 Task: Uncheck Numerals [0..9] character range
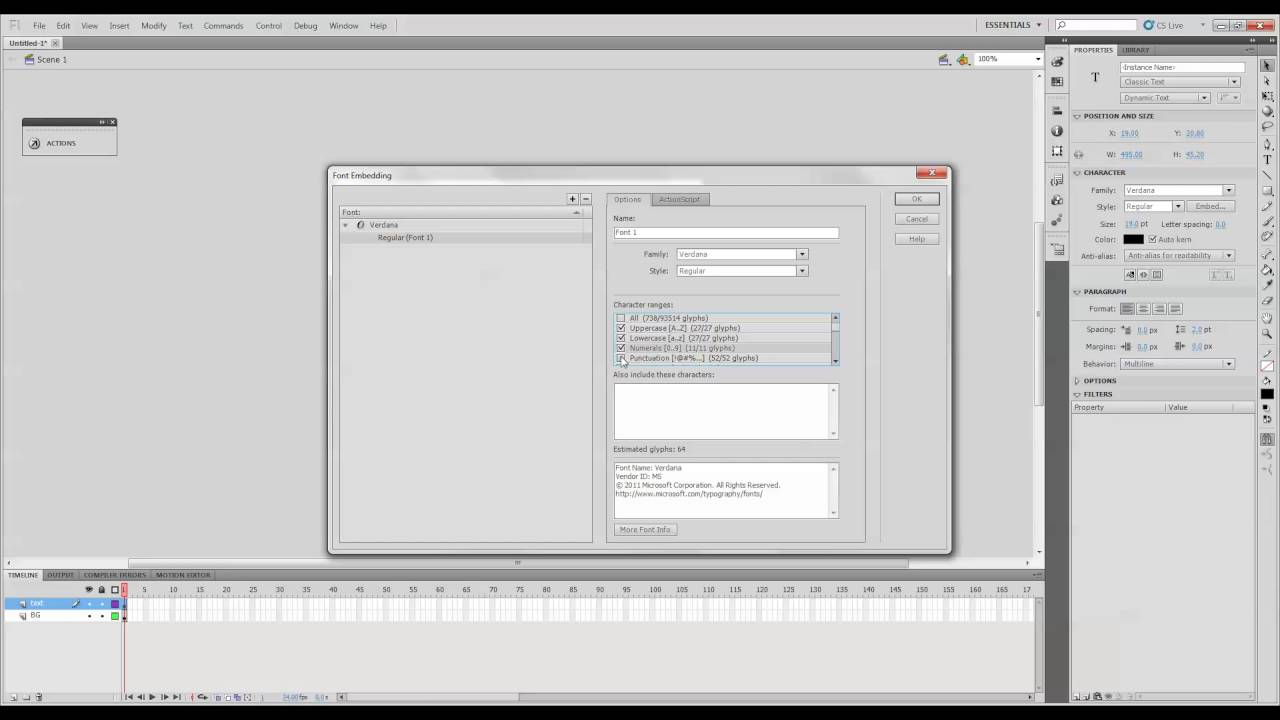[621, 348]
